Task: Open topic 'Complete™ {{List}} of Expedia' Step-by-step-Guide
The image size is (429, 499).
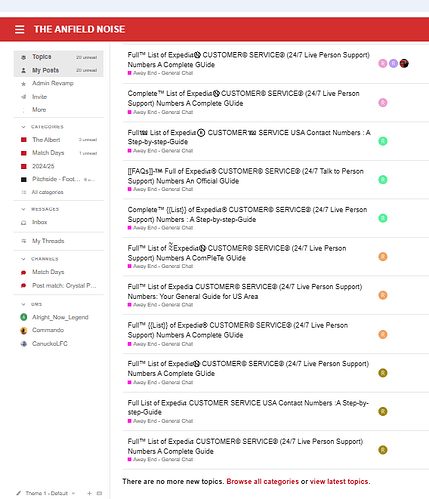Action: click(x=247, y=215)
